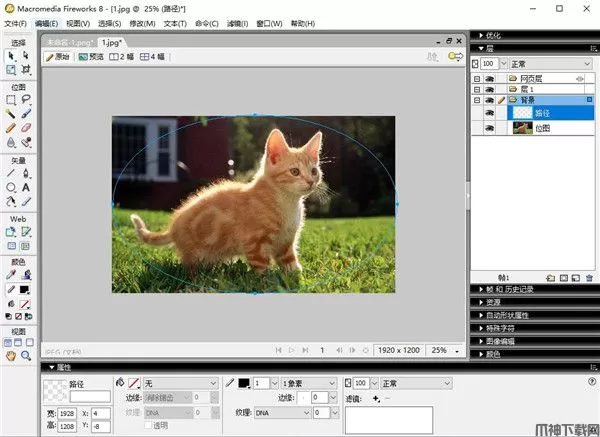The image size is (600, 437).
Task: Select the Marquee tool
Action: pos(11,100)
